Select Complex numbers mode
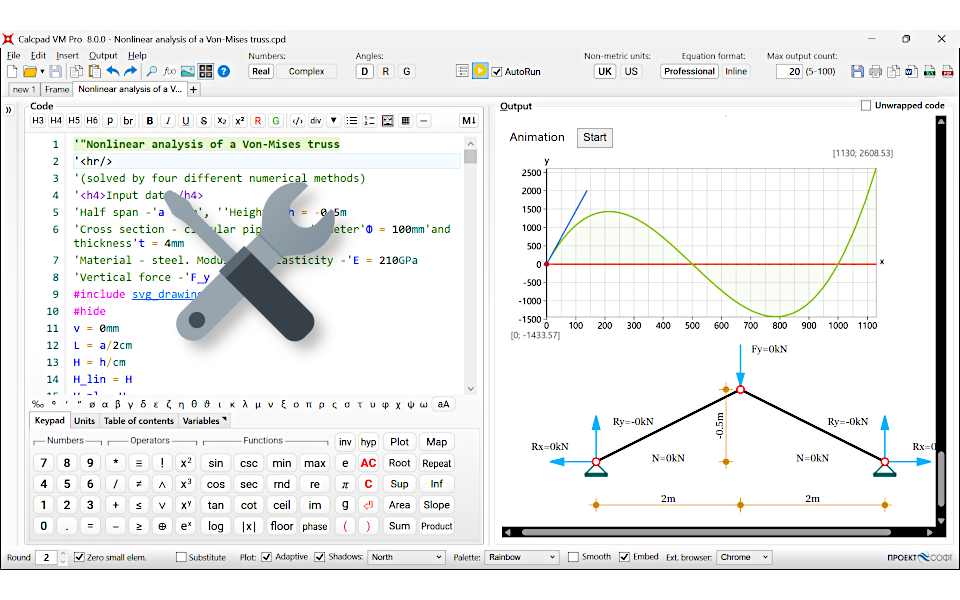 tap(306, 71)
